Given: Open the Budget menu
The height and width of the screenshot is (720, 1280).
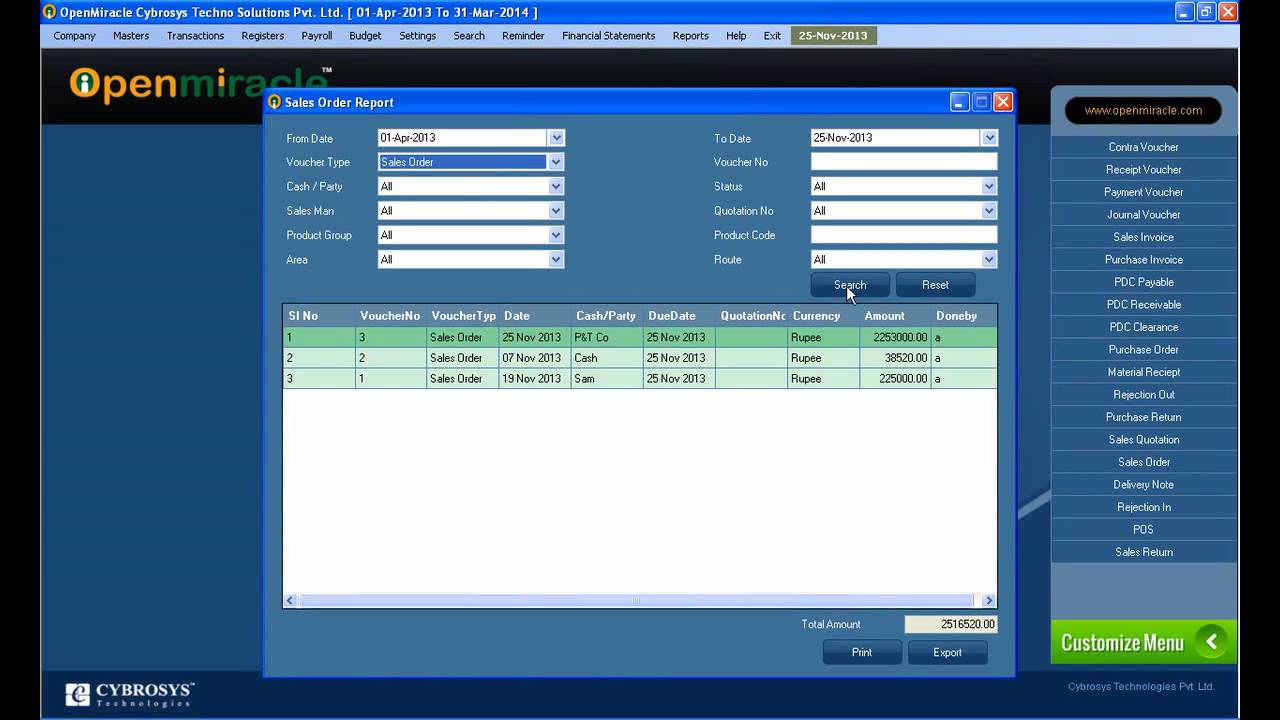Looking at the screenshot, I should pyautogui.click(x=365, y=36).
